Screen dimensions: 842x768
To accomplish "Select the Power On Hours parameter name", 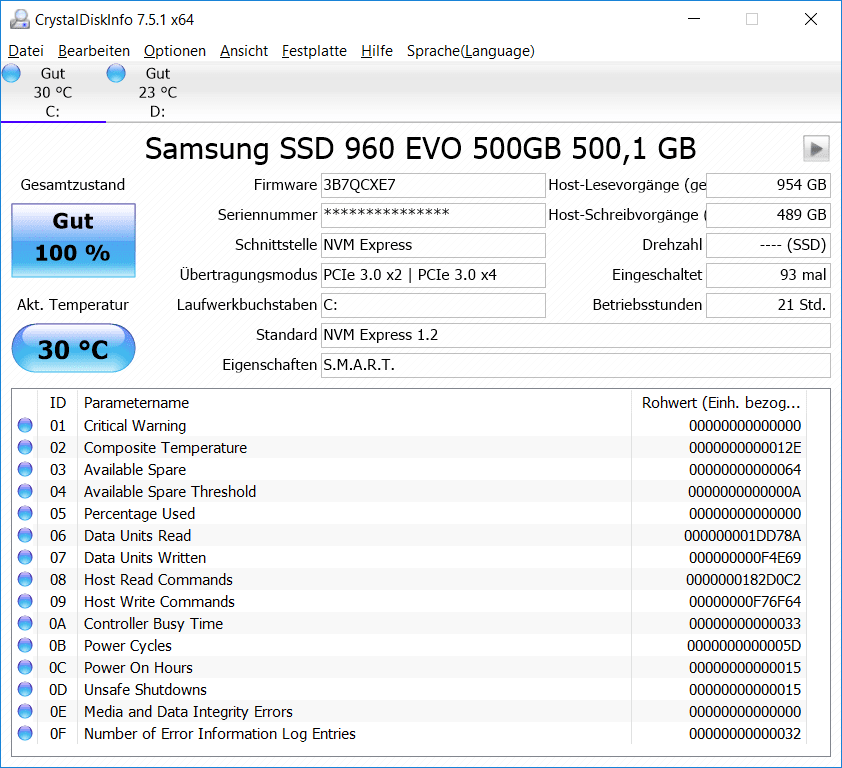I will (138, 668).
